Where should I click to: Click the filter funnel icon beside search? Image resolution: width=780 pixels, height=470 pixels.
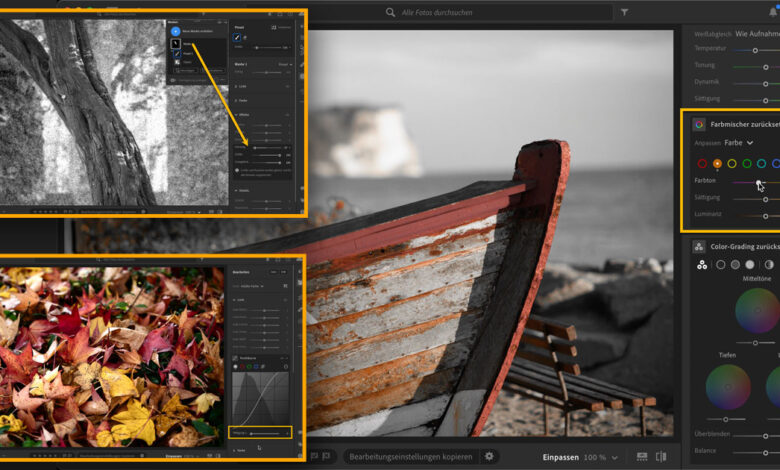[x=625, y=12]
